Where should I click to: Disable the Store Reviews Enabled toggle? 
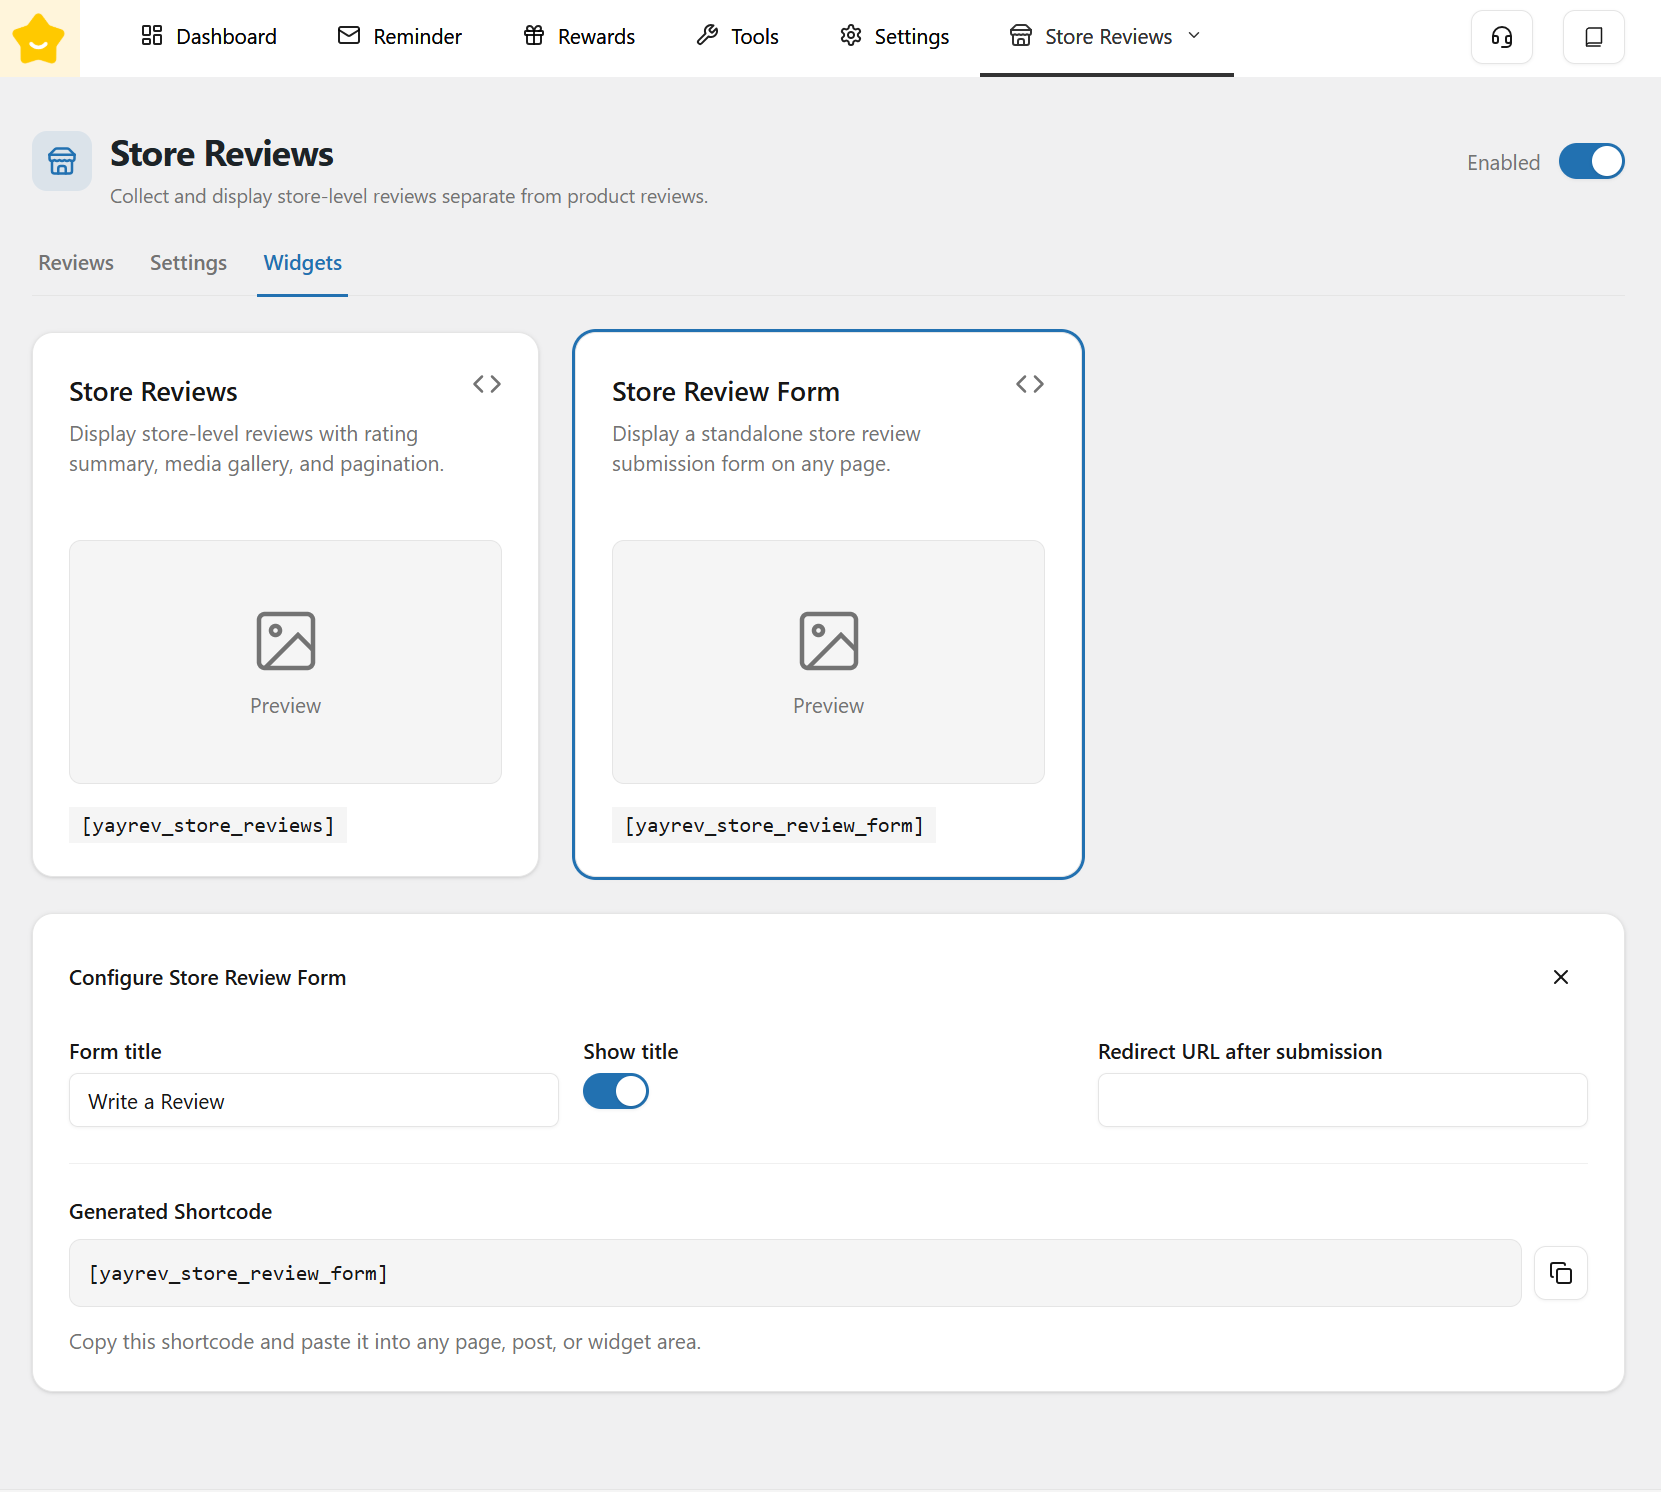coord(1591,162)
